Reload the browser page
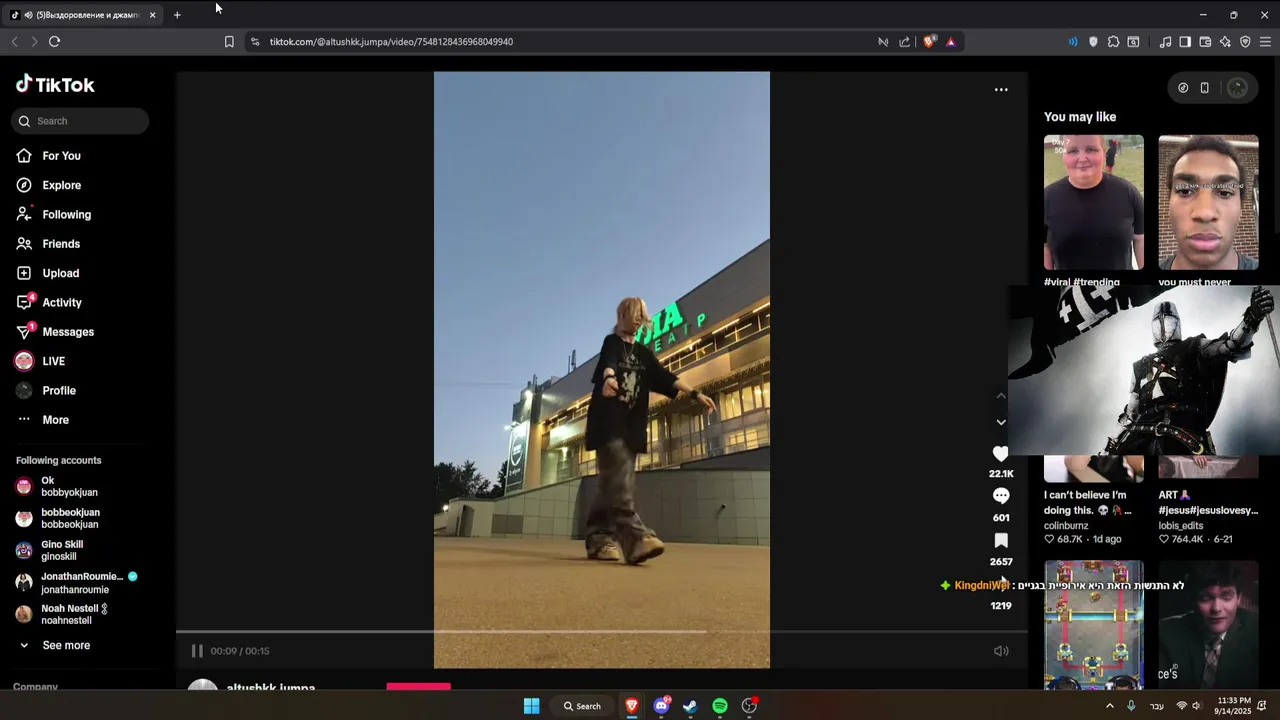1280x720 pixels. (x=54, y=42)
